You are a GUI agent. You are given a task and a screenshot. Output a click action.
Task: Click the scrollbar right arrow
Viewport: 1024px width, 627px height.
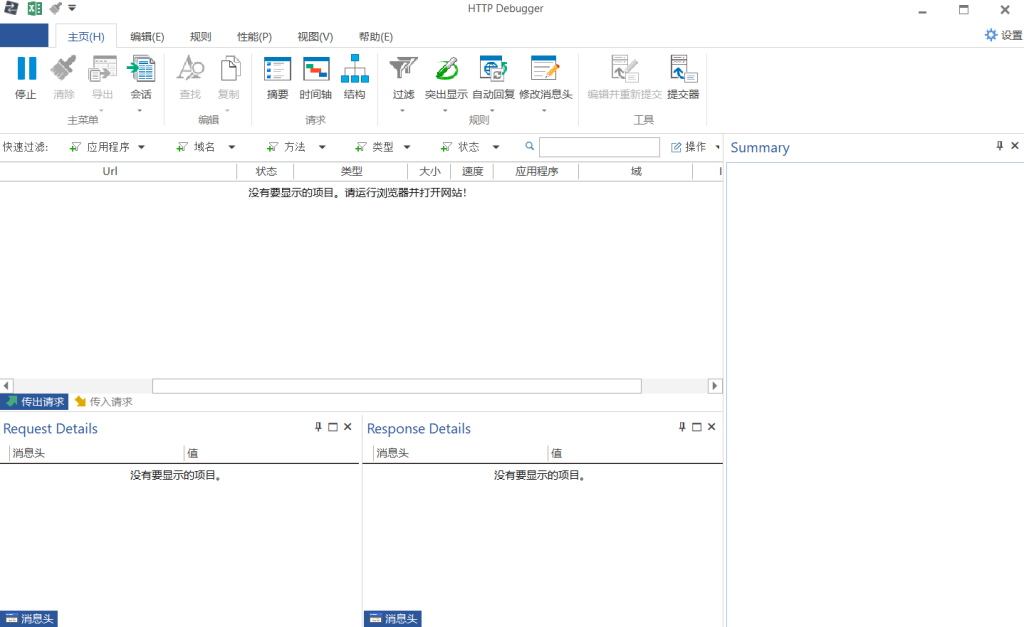[714, 386]
